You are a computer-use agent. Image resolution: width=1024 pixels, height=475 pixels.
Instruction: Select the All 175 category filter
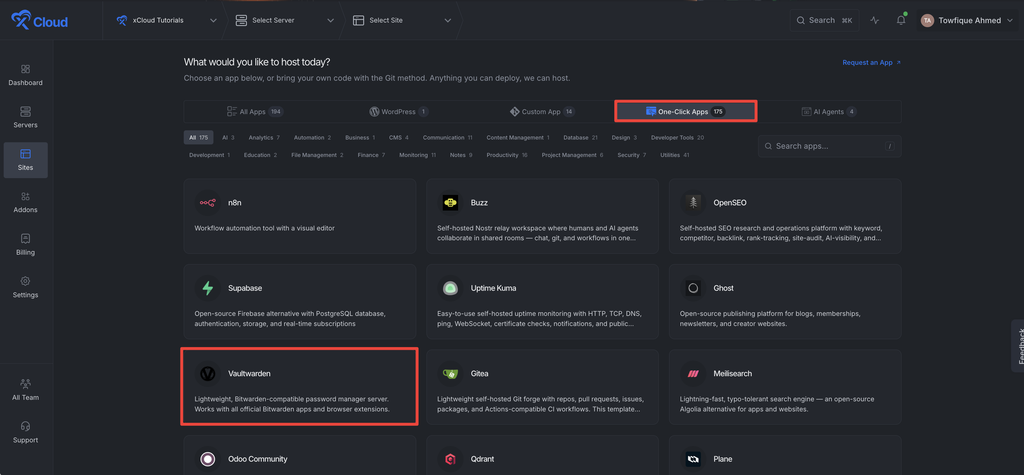click(x=199, y=138)
